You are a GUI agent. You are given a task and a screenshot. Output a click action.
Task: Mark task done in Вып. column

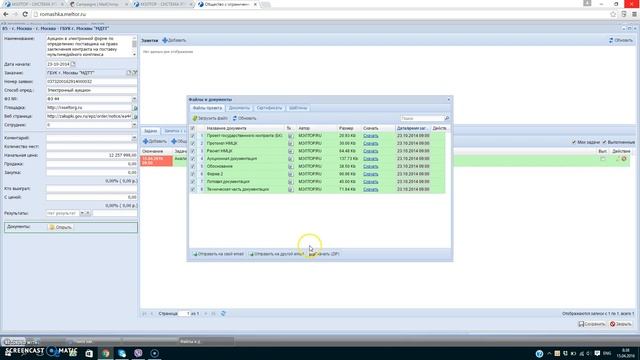click(x=603, y=159)
